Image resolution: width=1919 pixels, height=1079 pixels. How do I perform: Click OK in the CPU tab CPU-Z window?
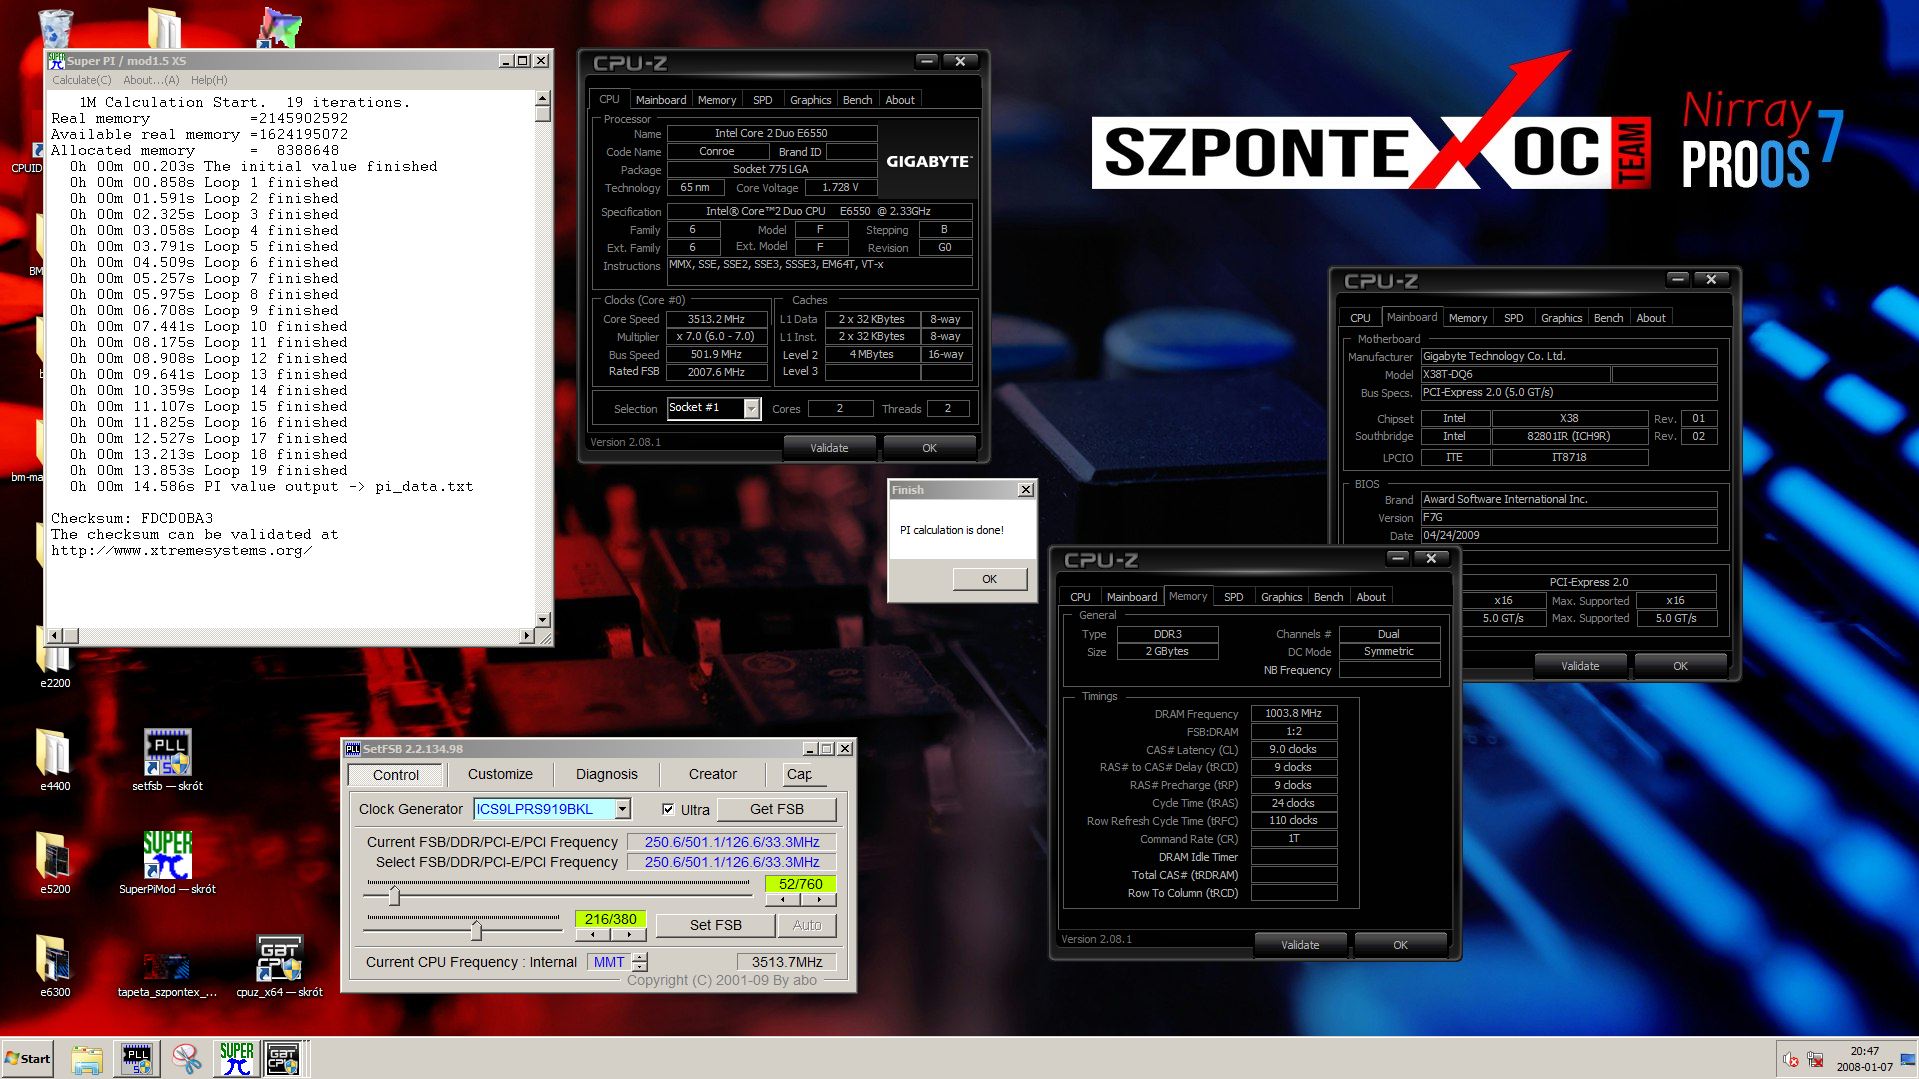click(x=929, y=448)
